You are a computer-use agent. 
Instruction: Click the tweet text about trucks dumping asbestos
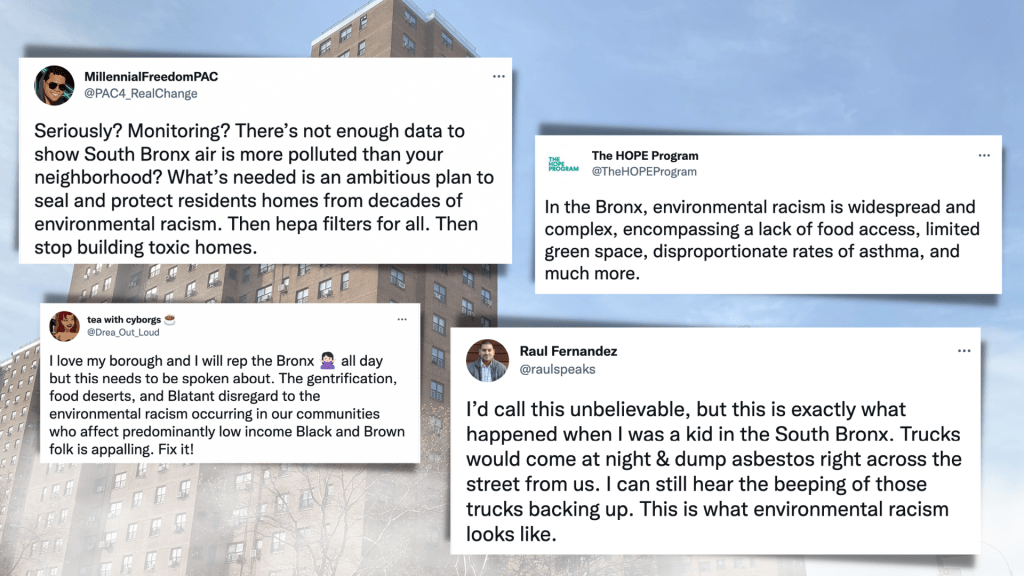tap(714, 470)
